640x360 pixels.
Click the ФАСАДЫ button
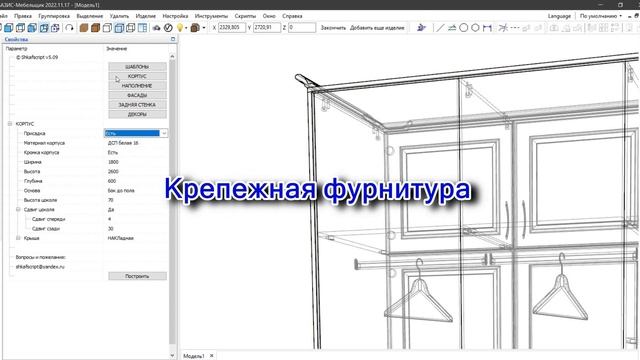[x=137, y=95]
